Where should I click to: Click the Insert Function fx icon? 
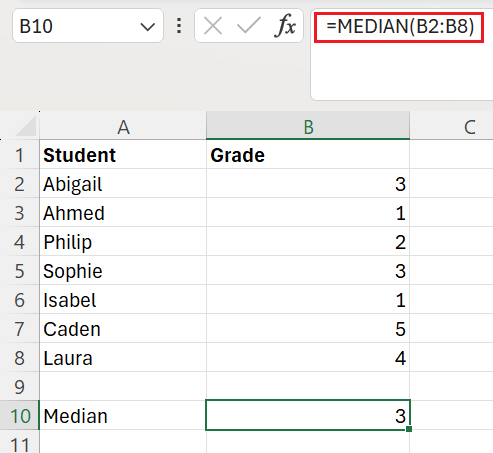pos(285,26)
